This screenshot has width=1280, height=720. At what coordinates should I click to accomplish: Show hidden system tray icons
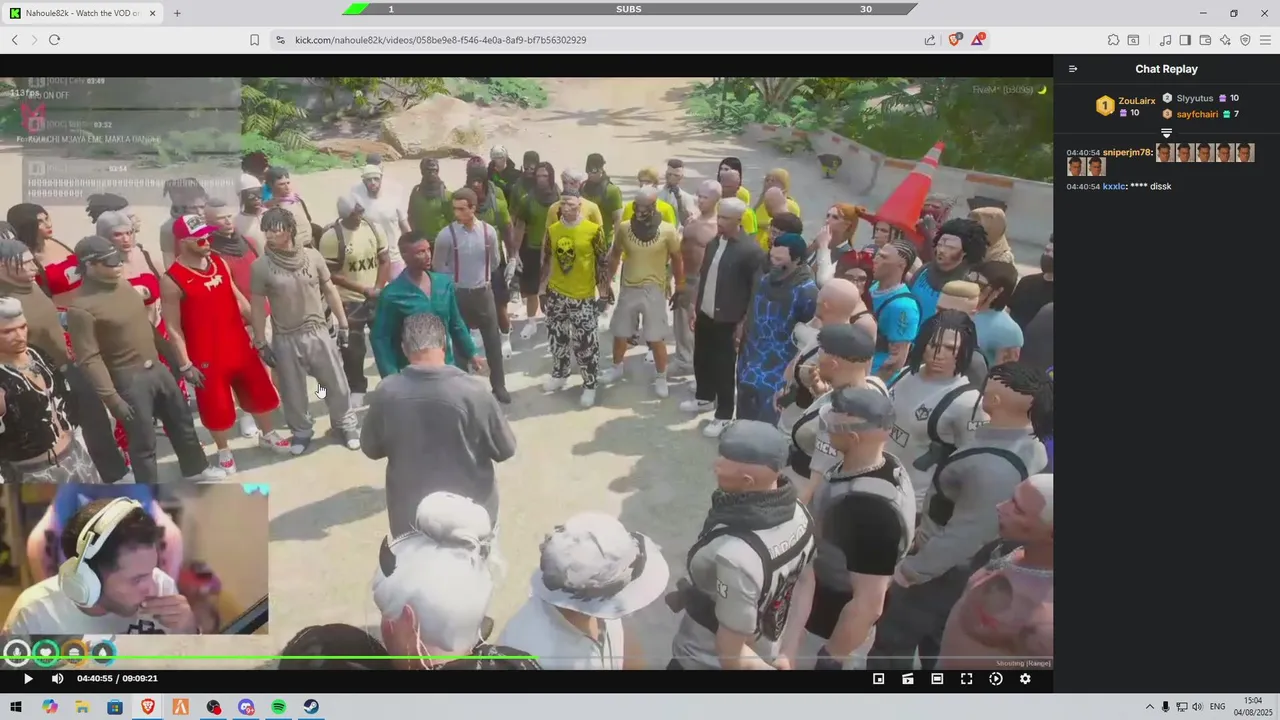pyautogui.click(x=1149, y=707)
